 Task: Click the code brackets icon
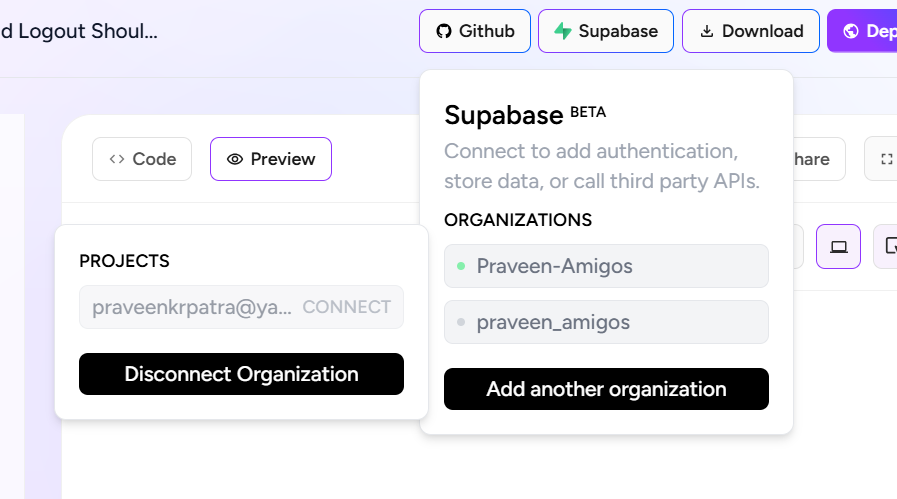coord(117,159)
